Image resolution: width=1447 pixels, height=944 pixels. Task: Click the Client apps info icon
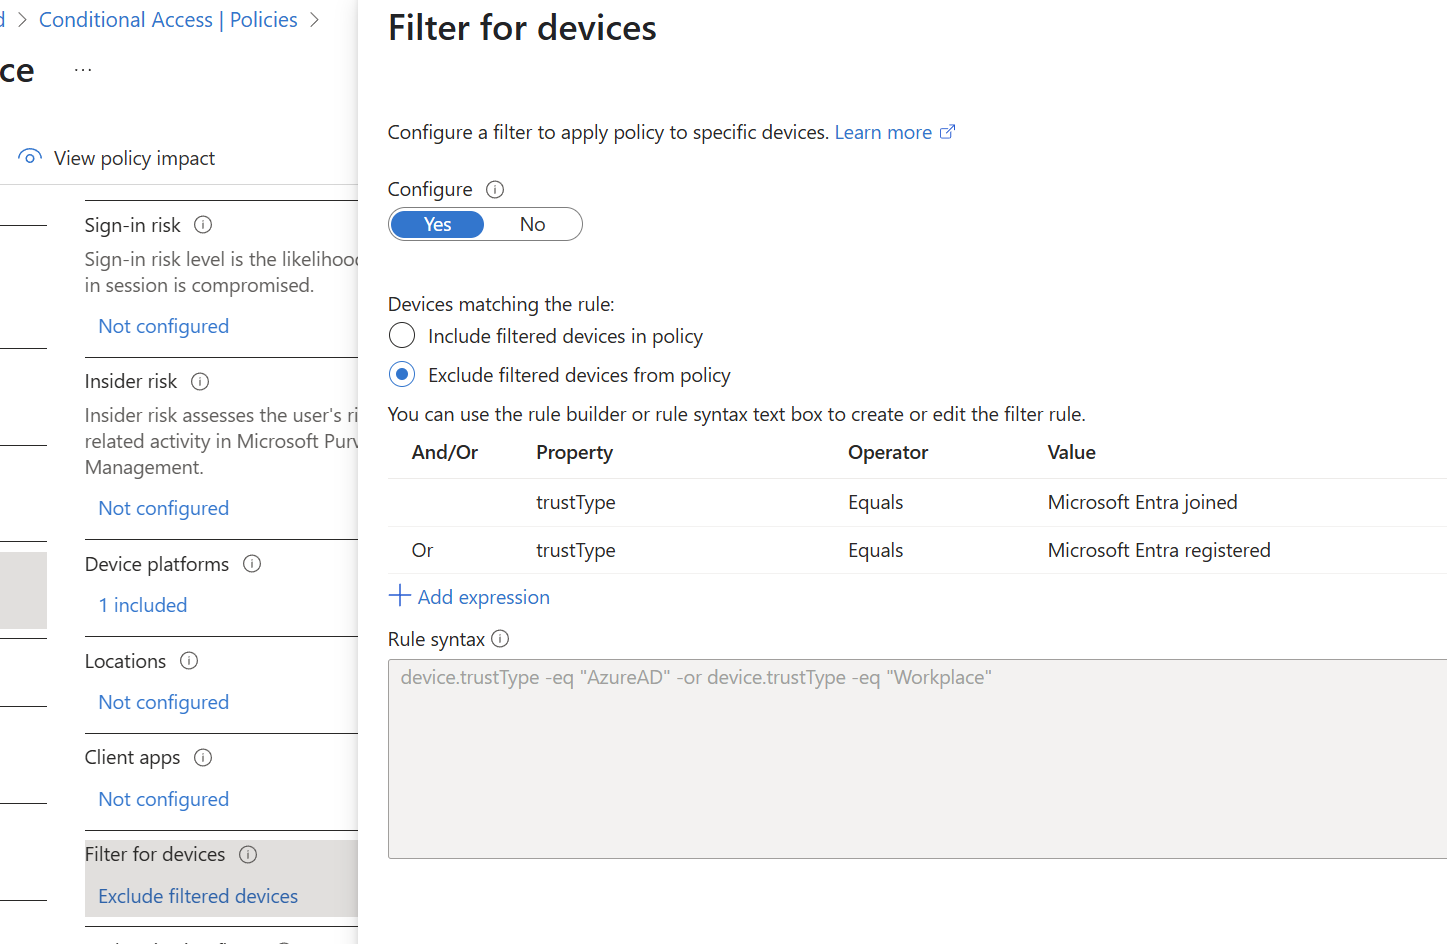[x=203, y=757]
